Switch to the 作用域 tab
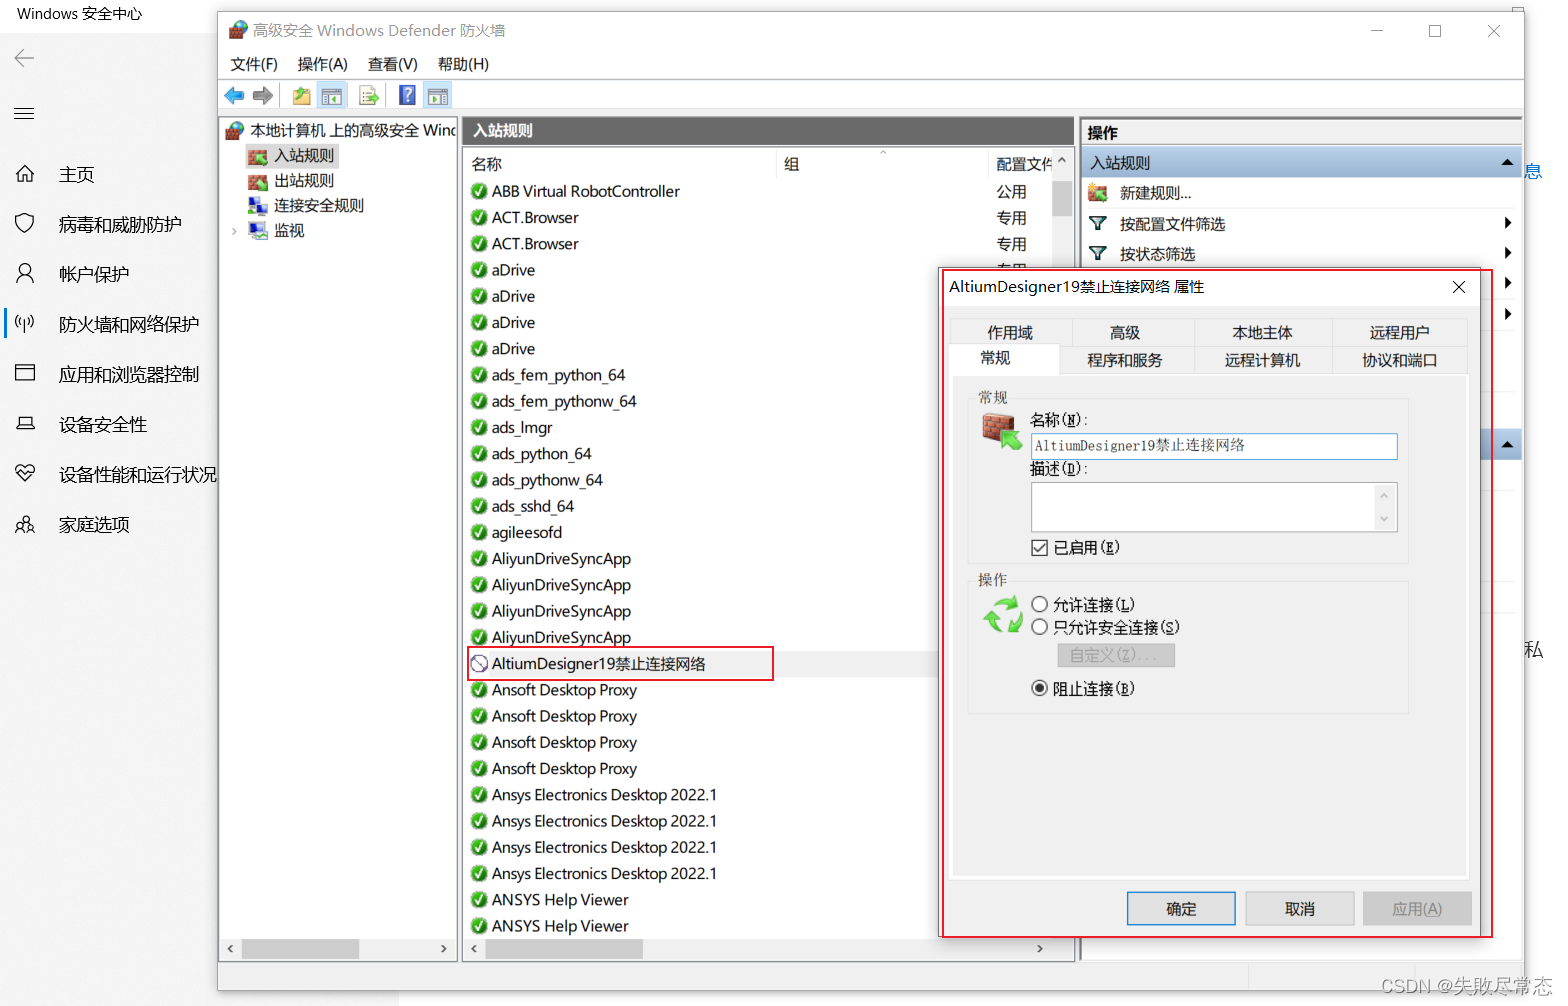 tap(1010, 333)
